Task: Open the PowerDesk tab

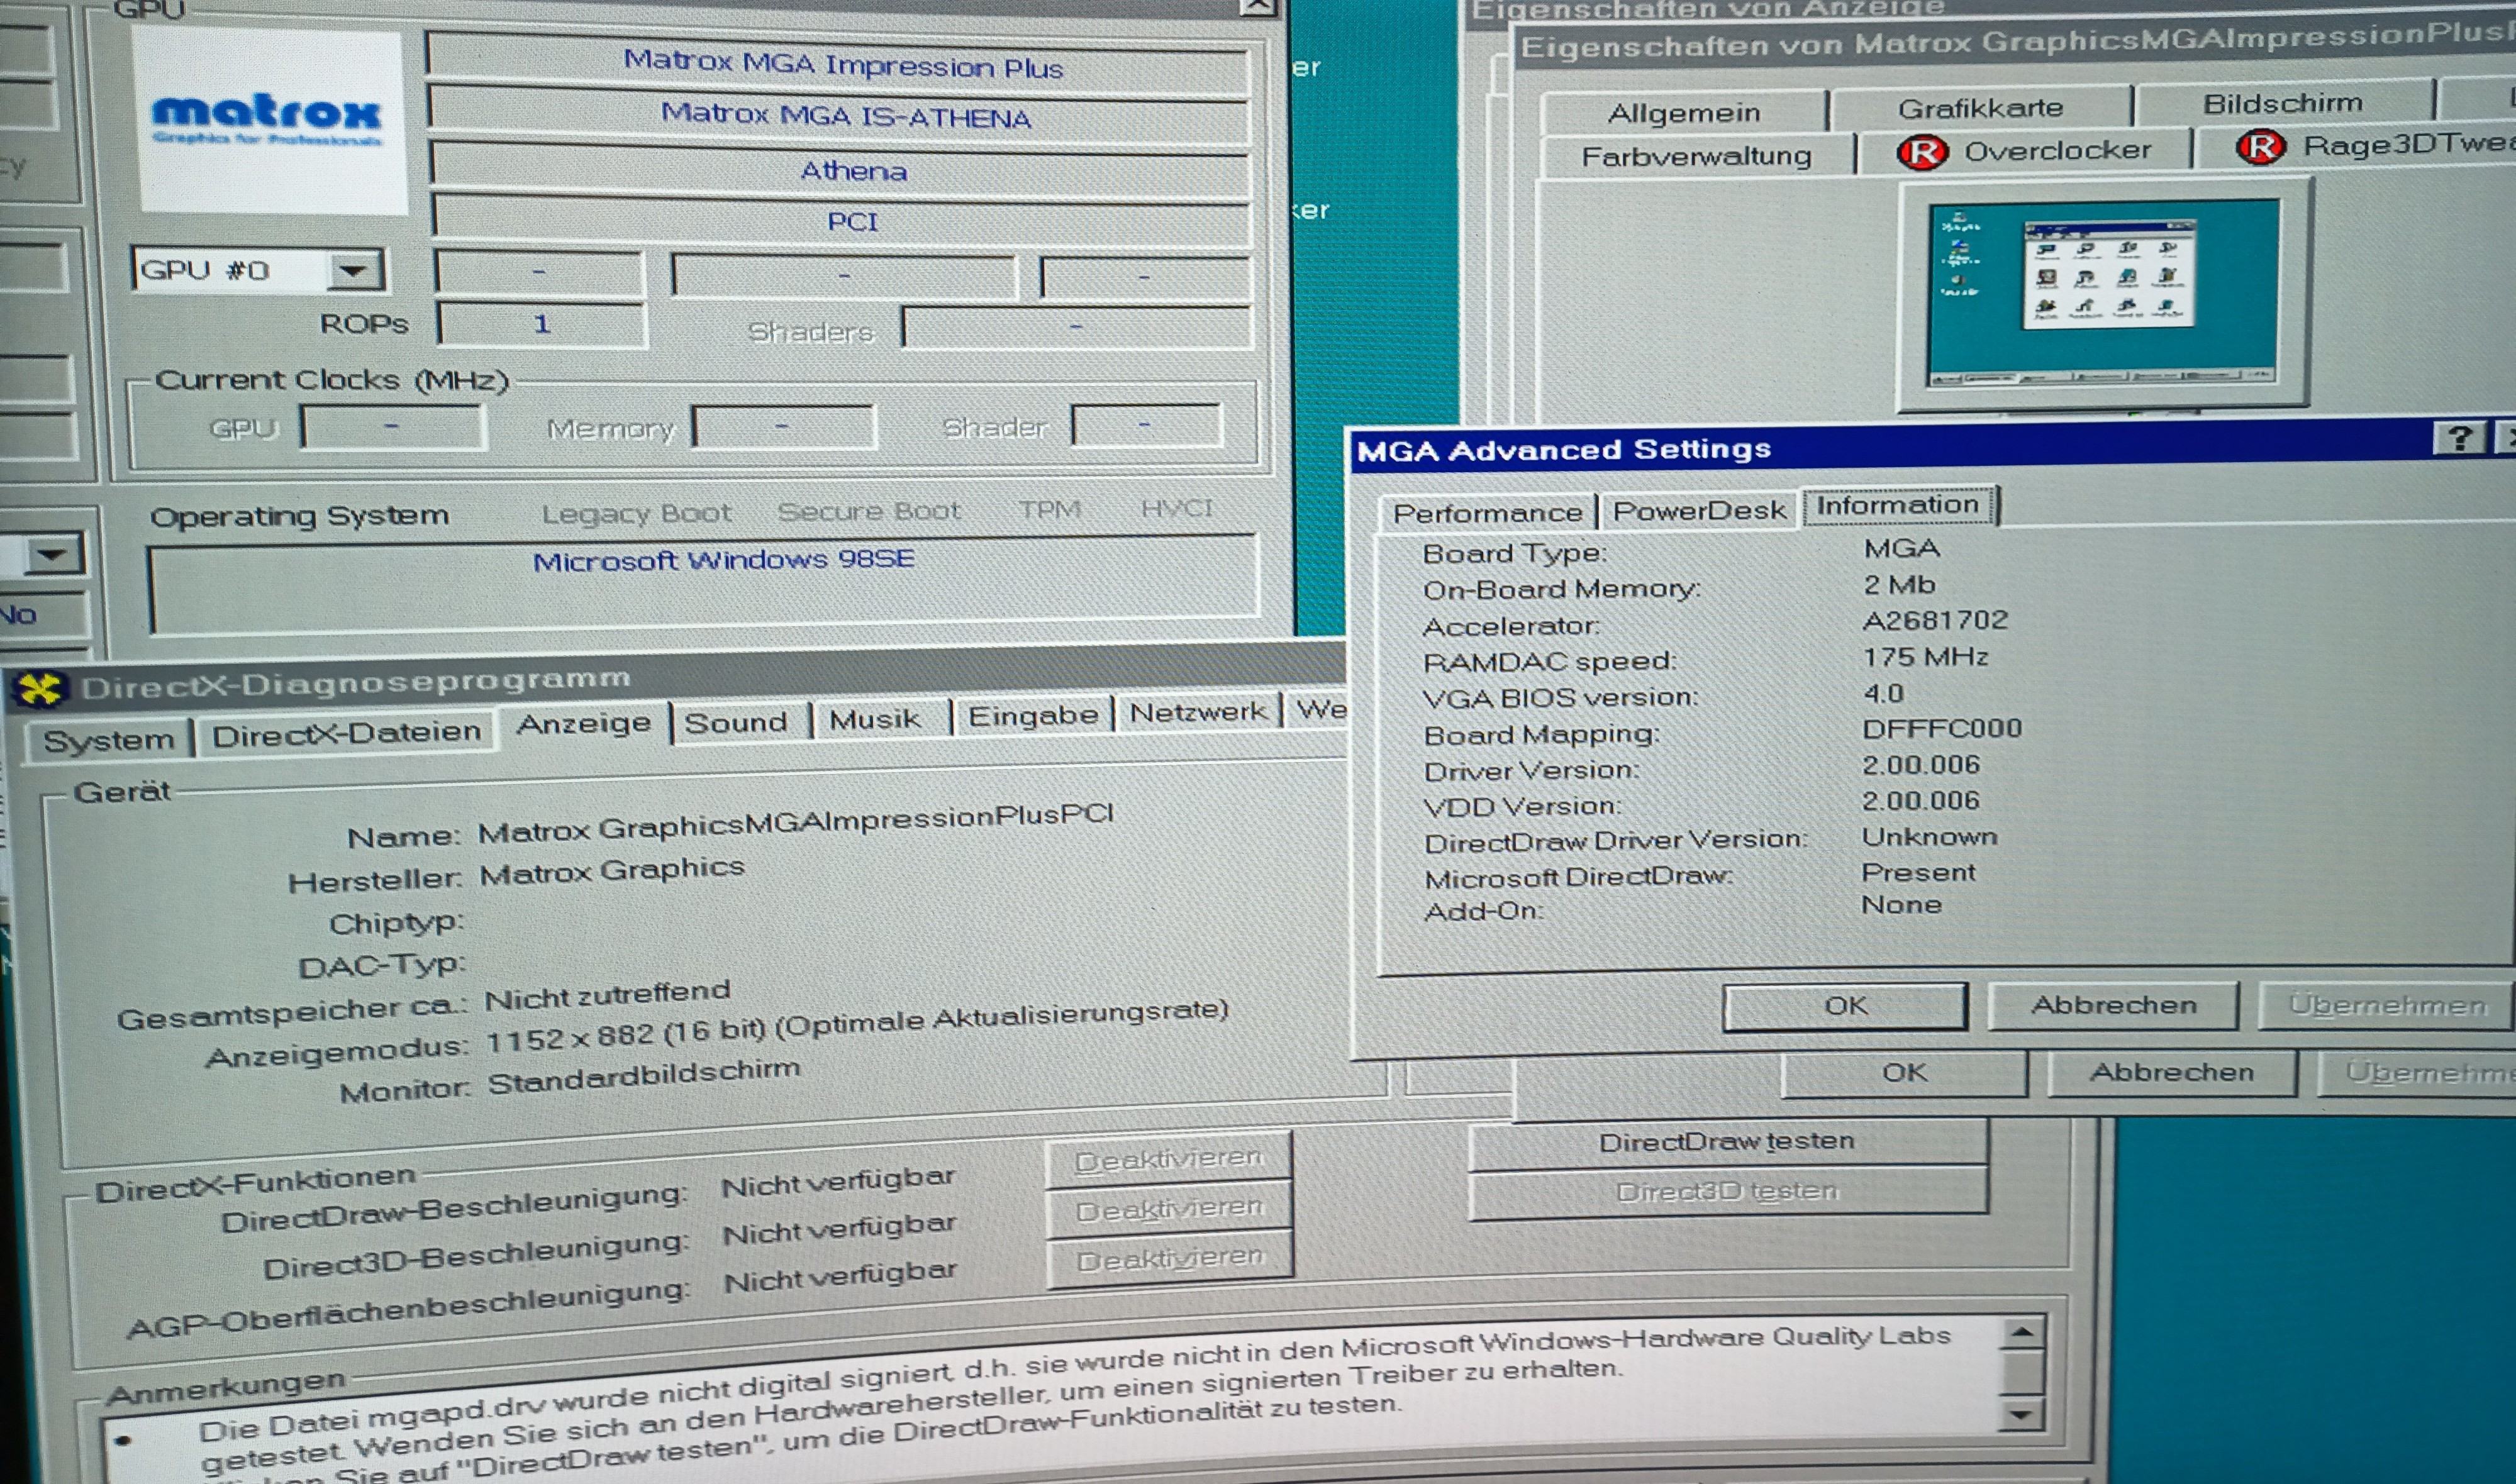Action: pyautogui.click(x=1699, y=511)
